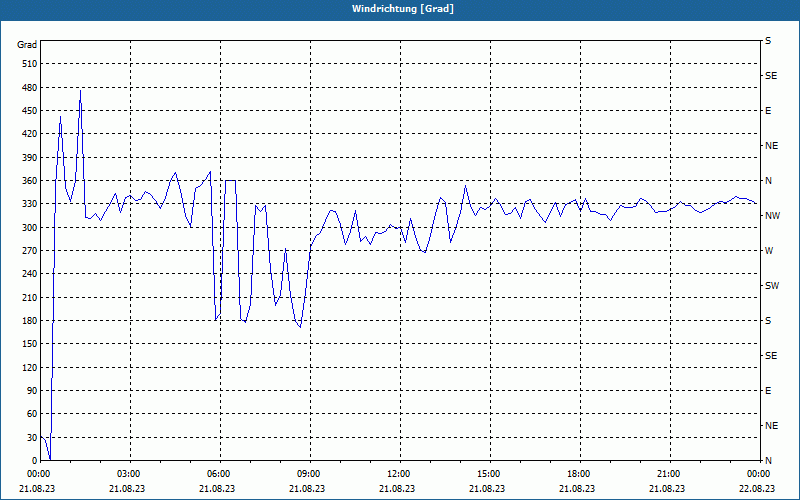Click the S compass label at 180 degrees
Screen dimensions: 800x500
(768, 321)
